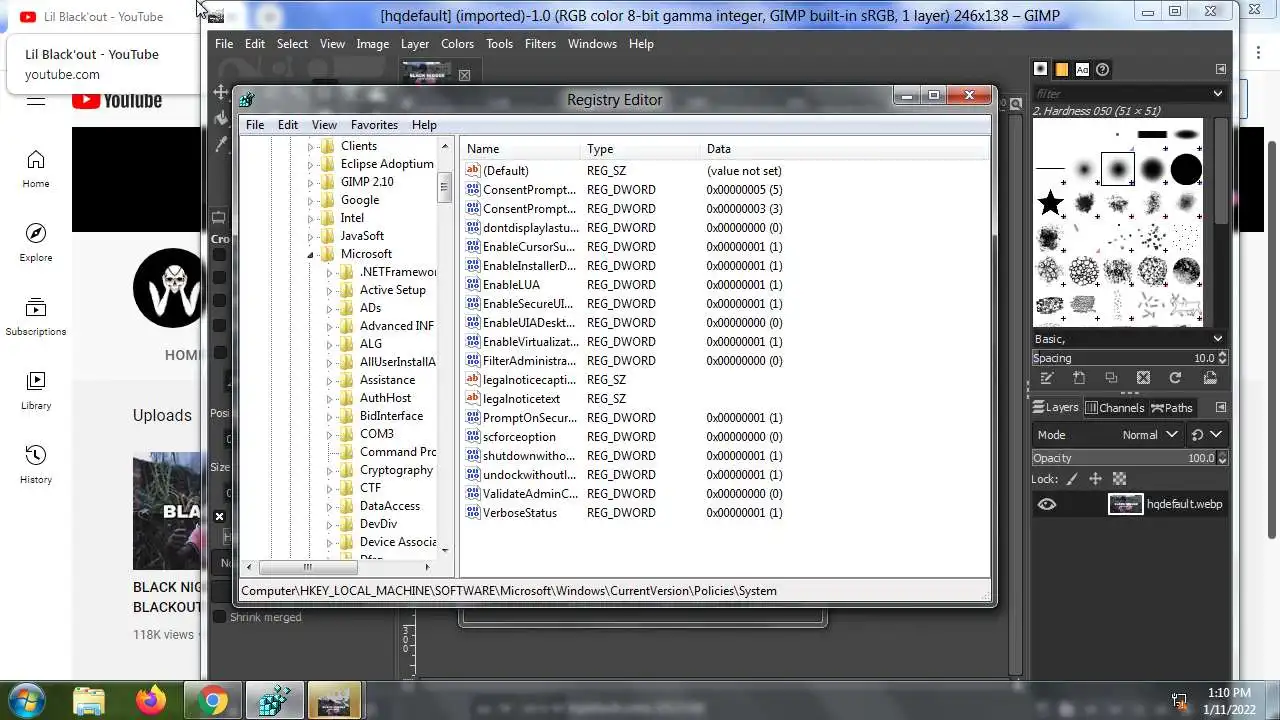Create a new brush icon
1280x720 pixels.
coord(1079,378)
